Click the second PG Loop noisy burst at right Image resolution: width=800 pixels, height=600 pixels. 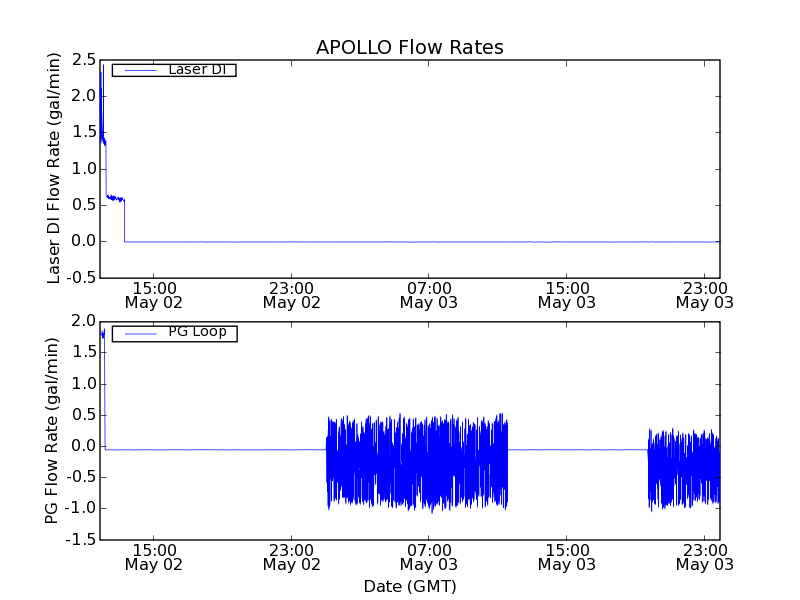coord(684,468)
